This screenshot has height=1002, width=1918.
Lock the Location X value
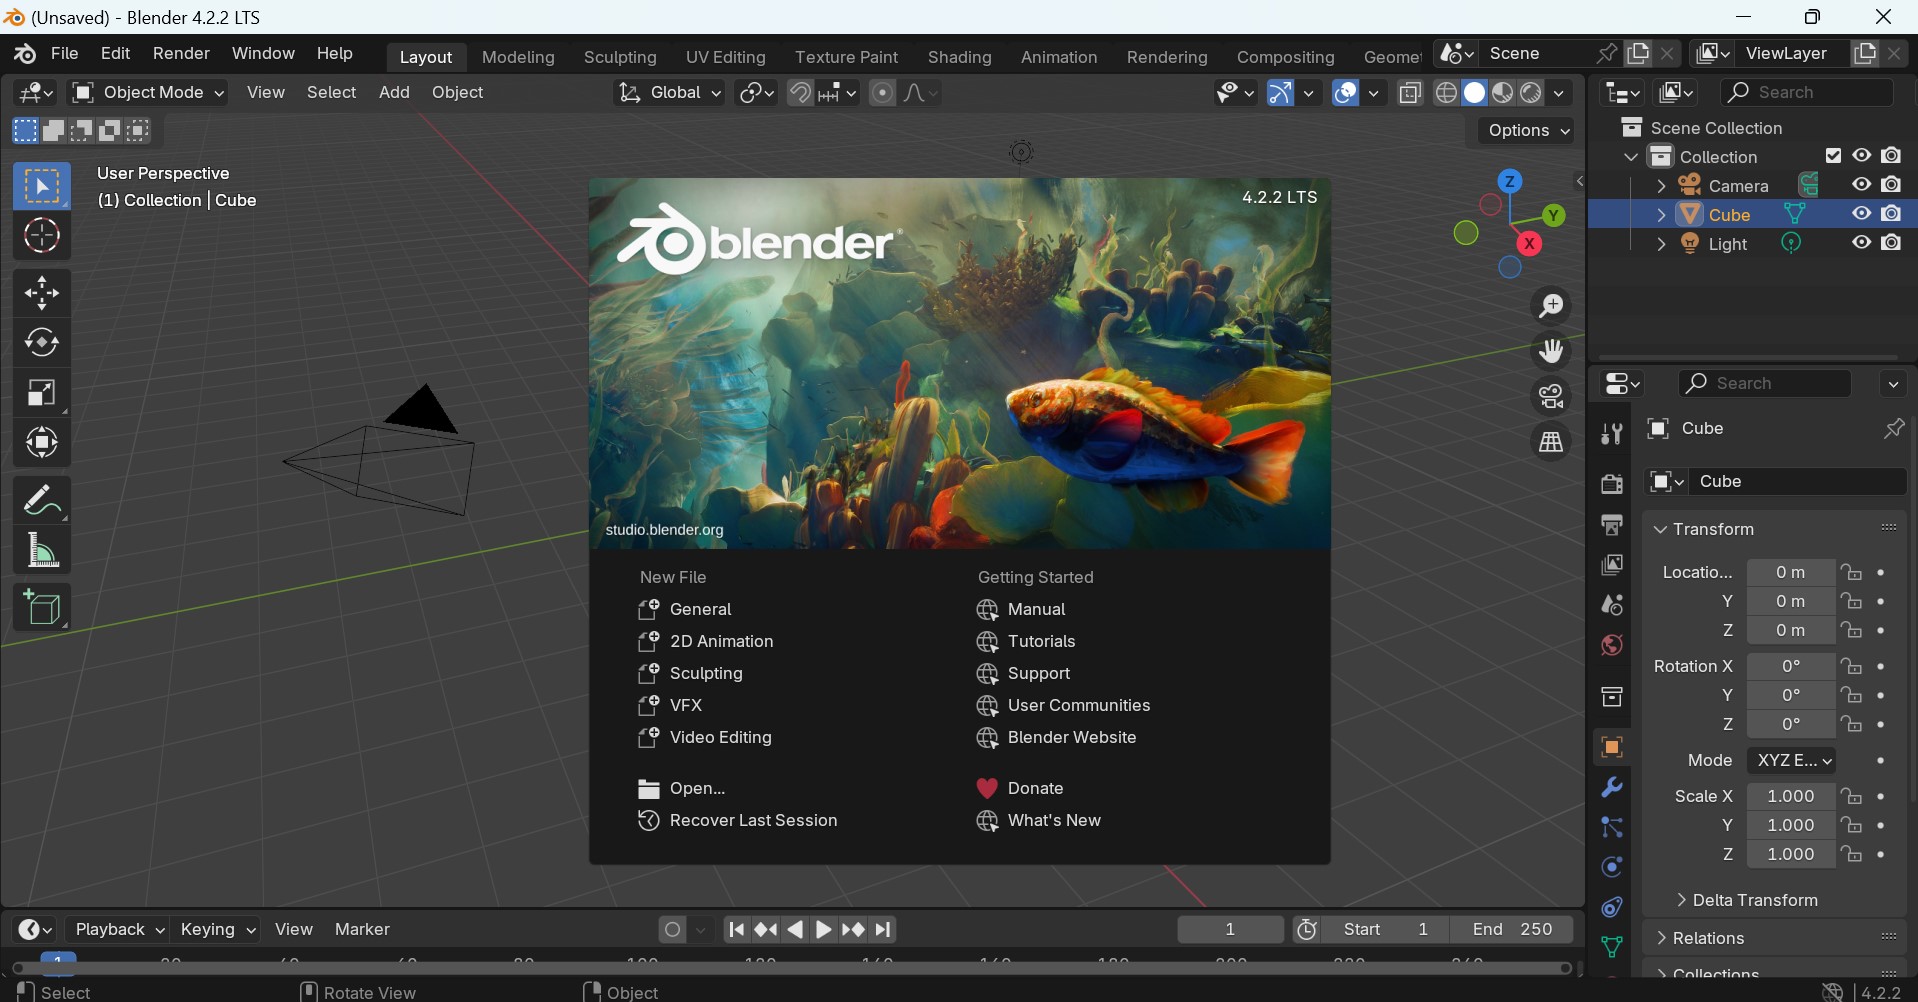pyautogui.click(x=1853, y=573)
